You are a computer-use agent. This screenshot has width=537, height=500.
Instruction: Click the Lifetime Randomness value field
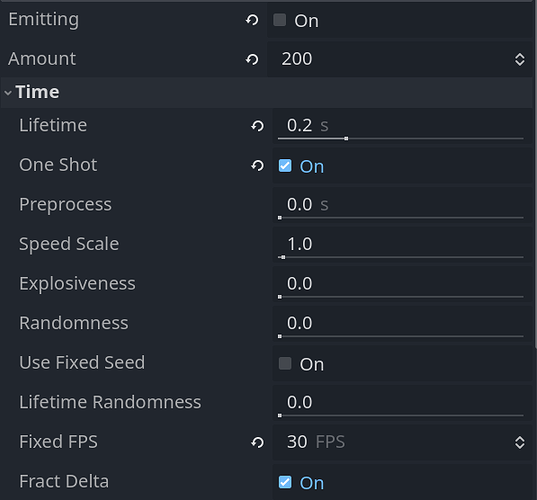pyautogui.click(x=402, y=404)
